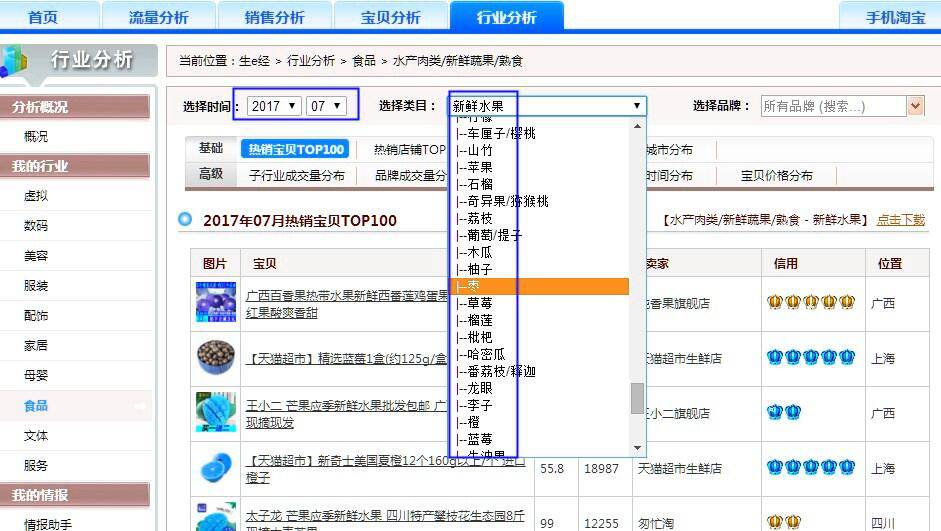Screen dimensions: 941x531
Task: Choose 苹果 from the category list
Action: coord(540,167)
